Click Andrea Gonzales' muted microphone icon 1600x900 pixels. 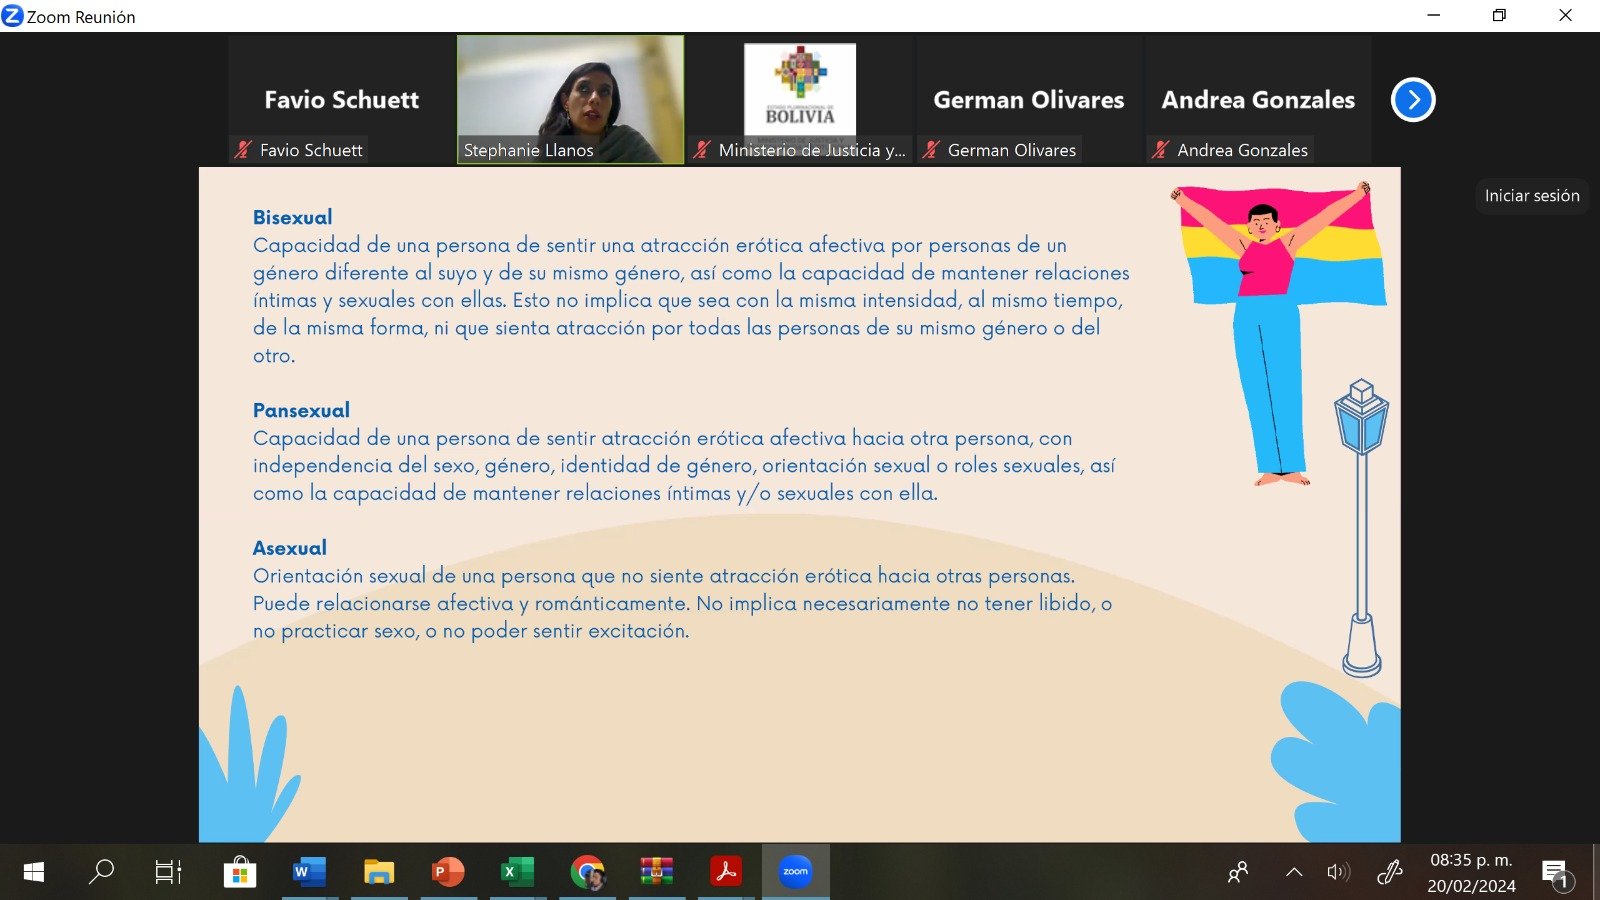pos(1159,150)
